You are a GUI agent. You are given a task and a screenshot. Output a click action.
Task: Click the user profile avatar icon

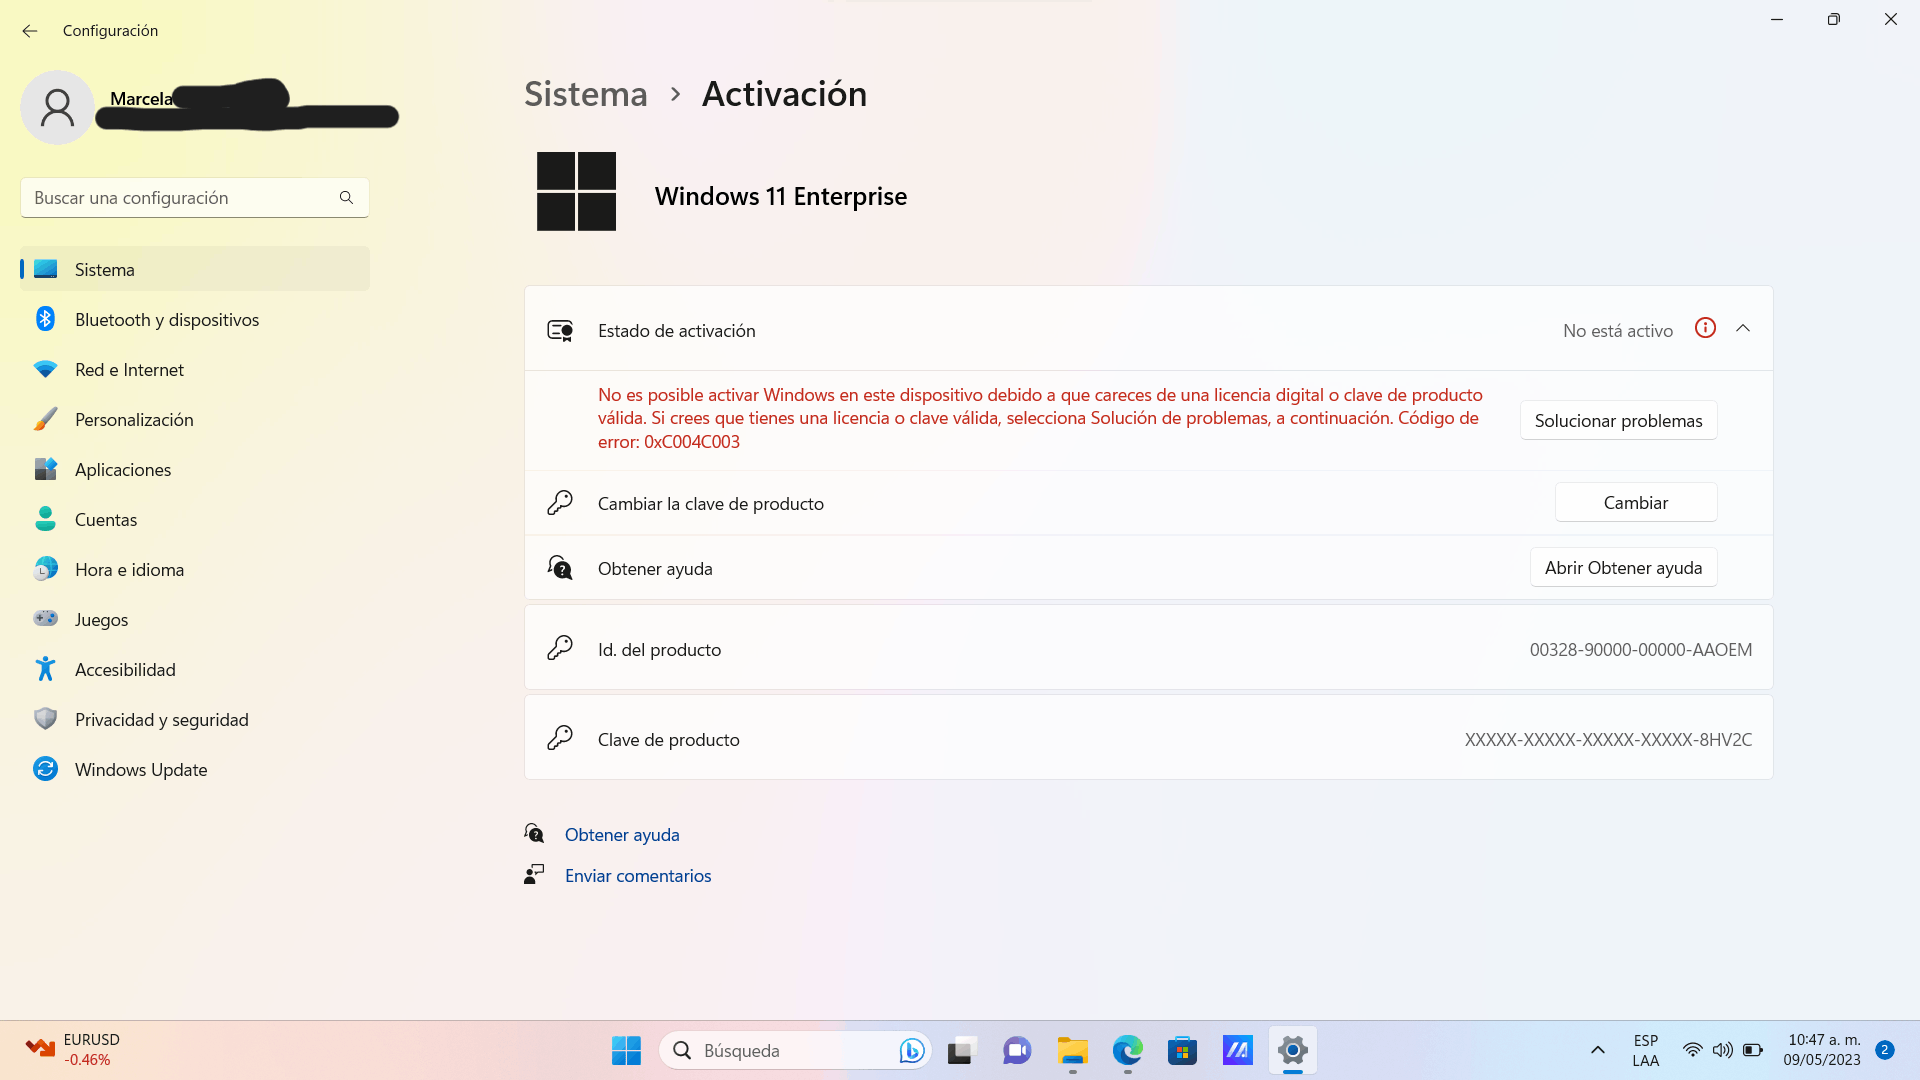tap(57, 107)
